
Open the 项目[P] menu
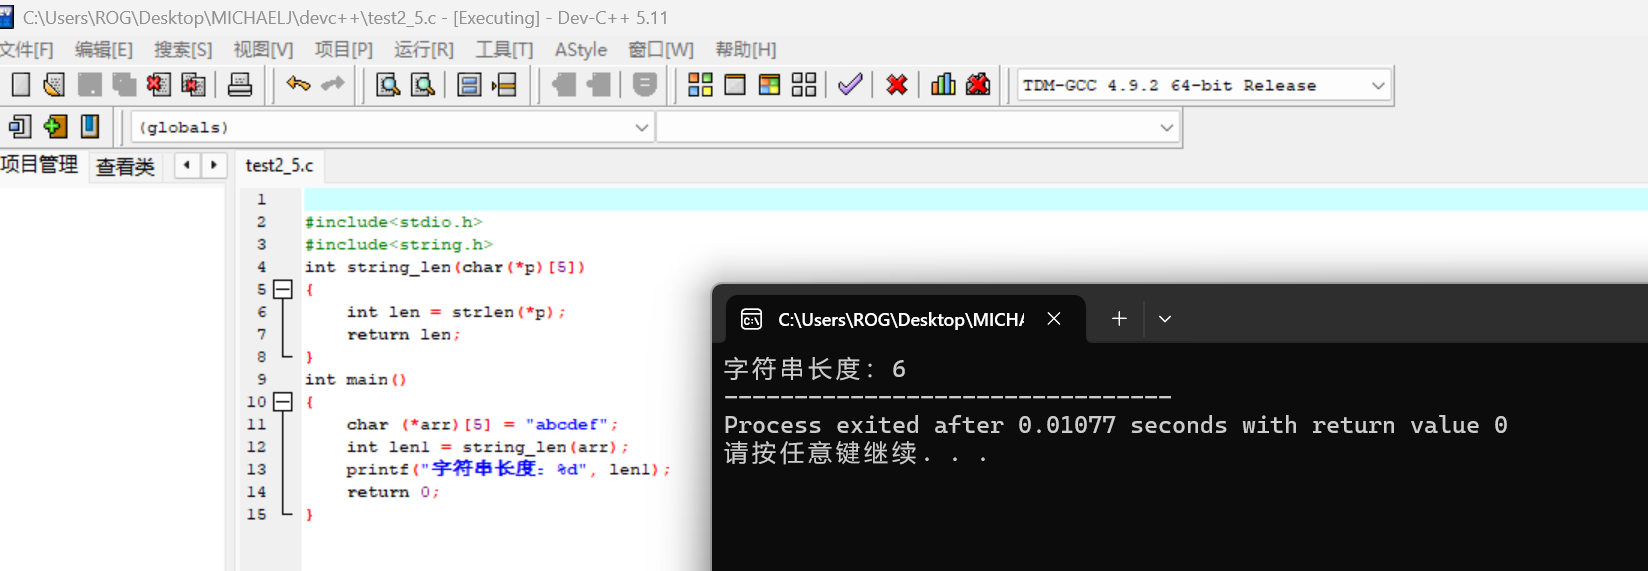click(344, 50)
